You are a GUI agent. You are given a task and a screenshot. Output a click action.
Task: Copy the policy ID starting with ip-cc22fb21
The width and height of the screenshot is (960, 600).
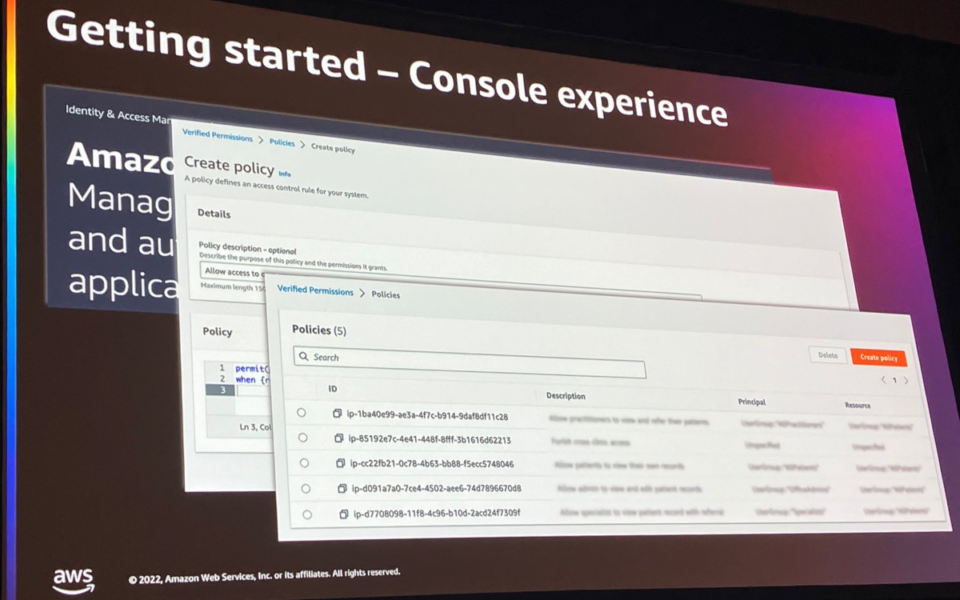pos(340,463)
